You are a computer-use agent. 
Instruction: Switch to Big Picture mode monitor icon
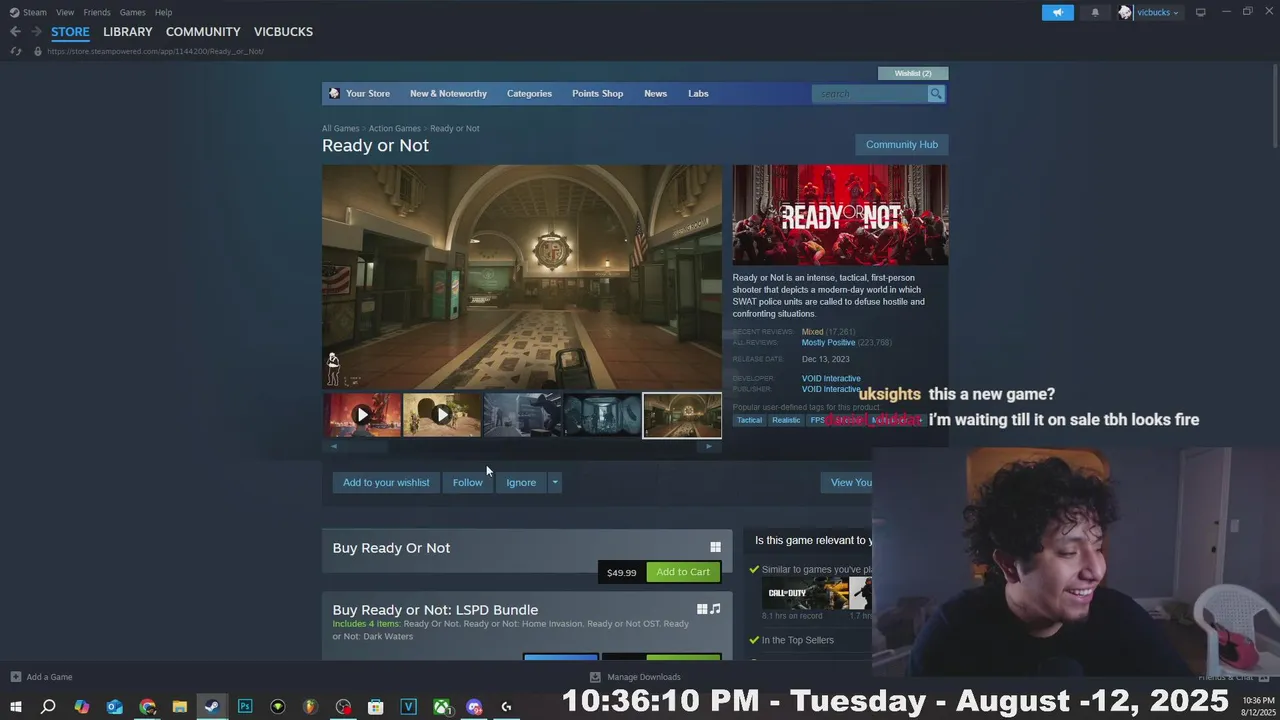tap(1200, 12)
